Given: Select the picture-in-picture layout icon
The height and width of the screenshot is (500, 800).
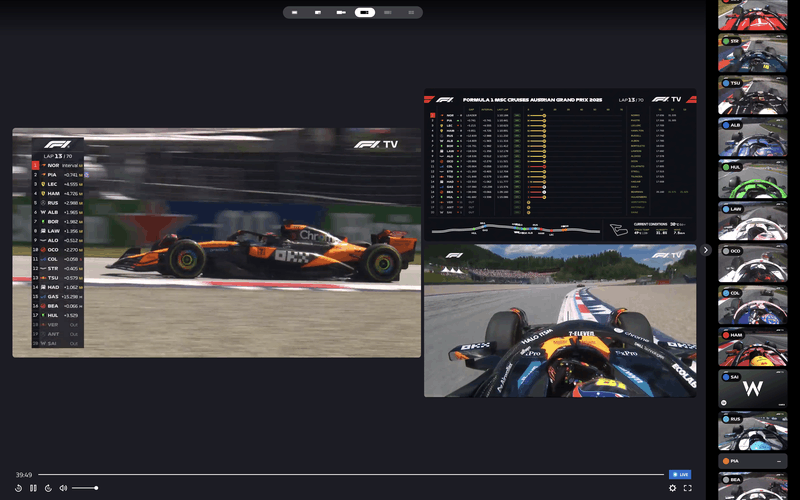Looking at the screenshot, I should click(x=318, y=12).
